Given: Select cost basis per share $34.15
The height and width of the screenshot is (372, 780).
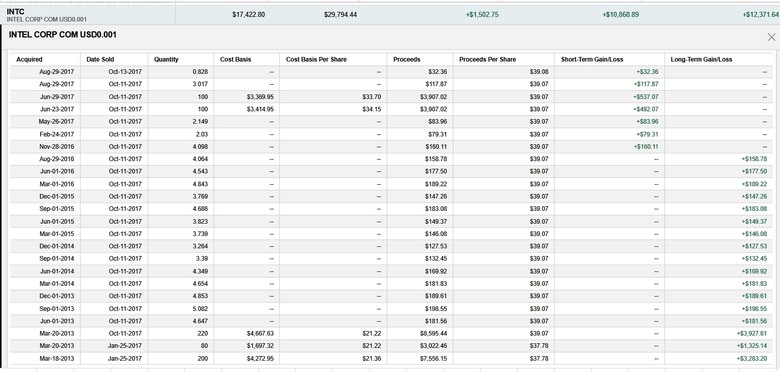Looking at the screenshot, I should coord(372,109).
